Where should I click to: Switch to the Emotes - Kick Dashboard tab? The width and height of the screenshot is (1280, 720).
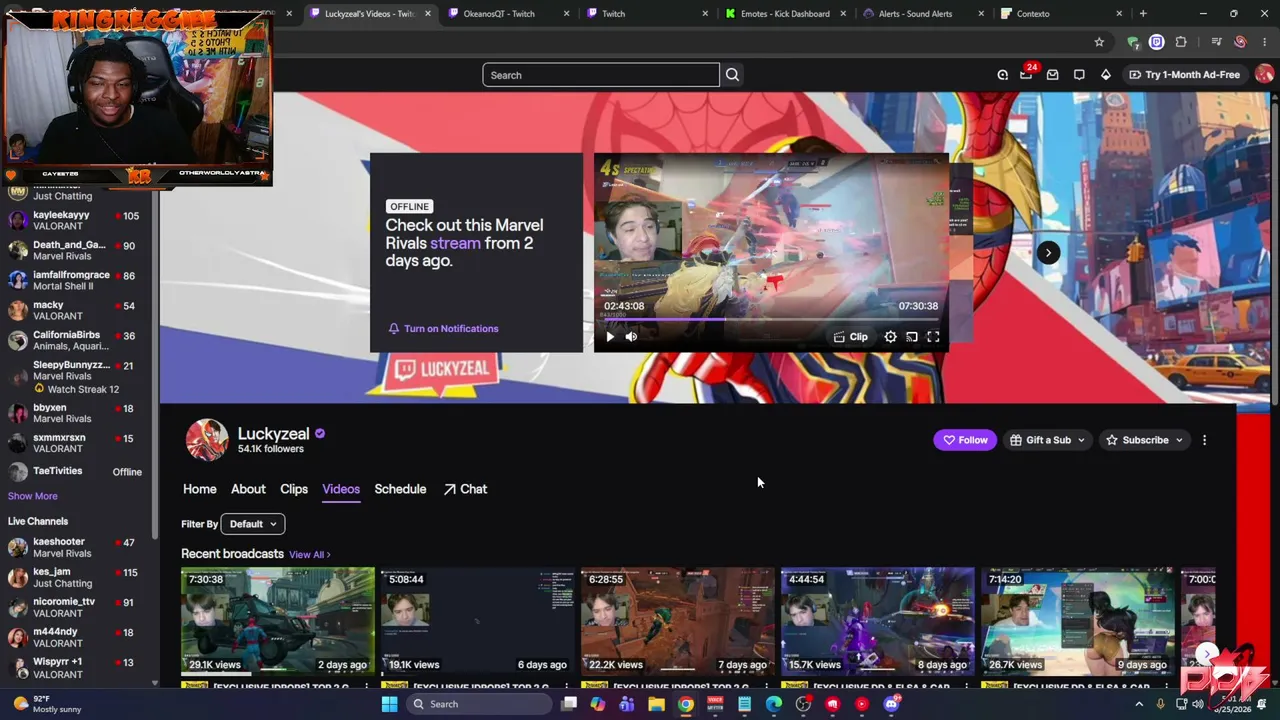786,14
